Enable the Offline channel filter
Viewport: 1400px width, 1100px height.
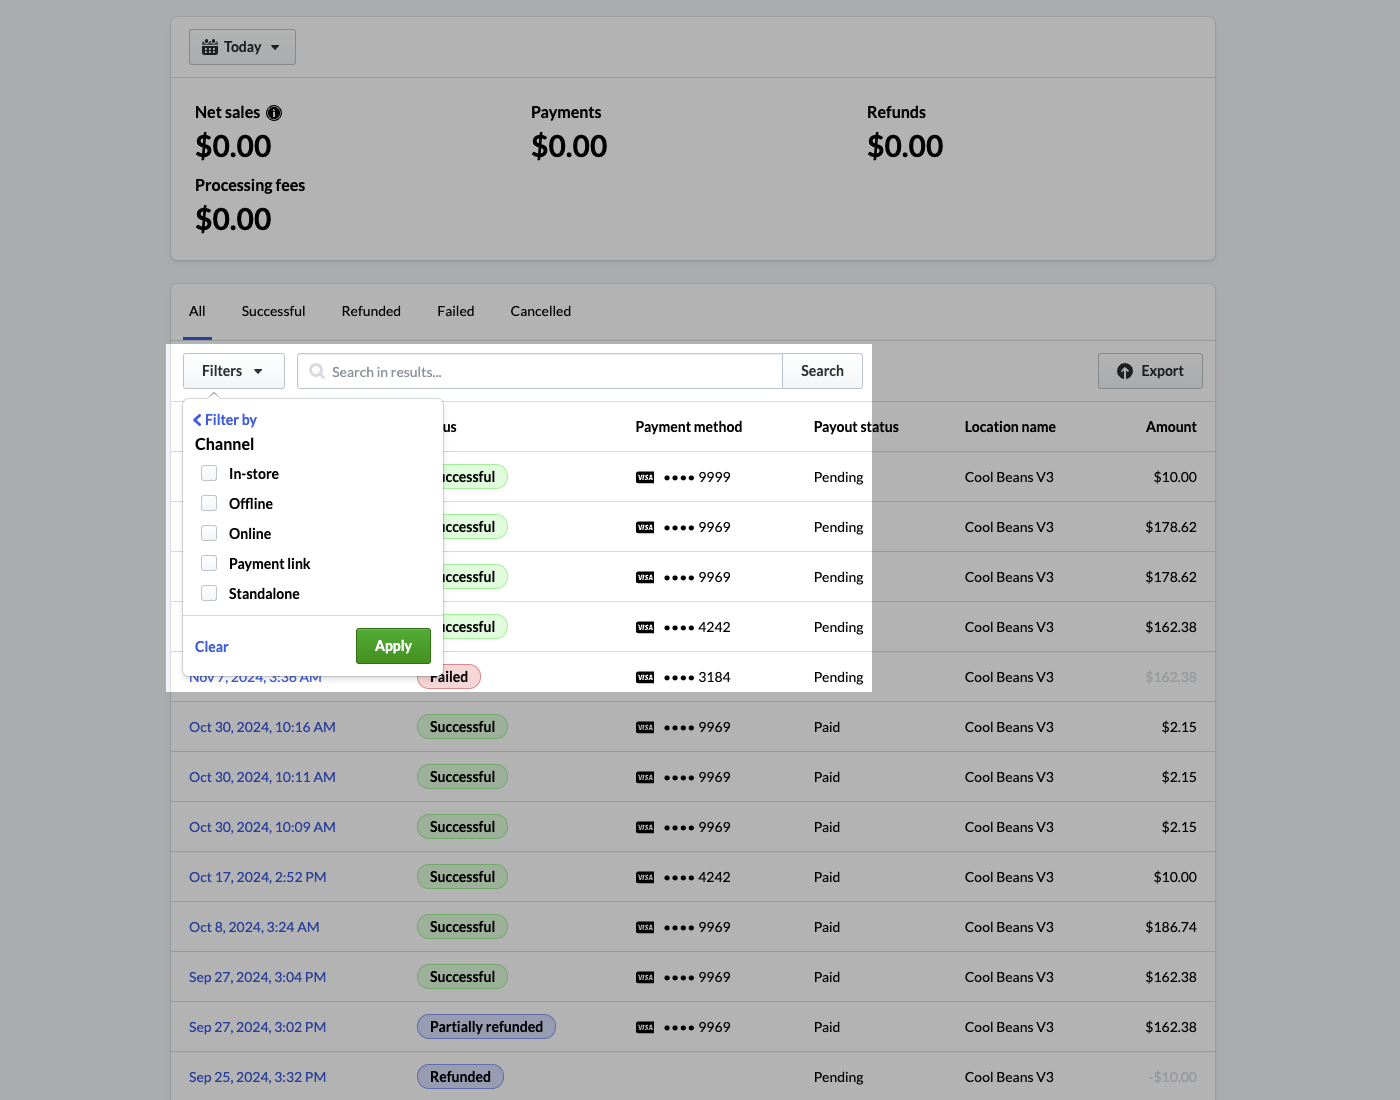pos(209,503)
